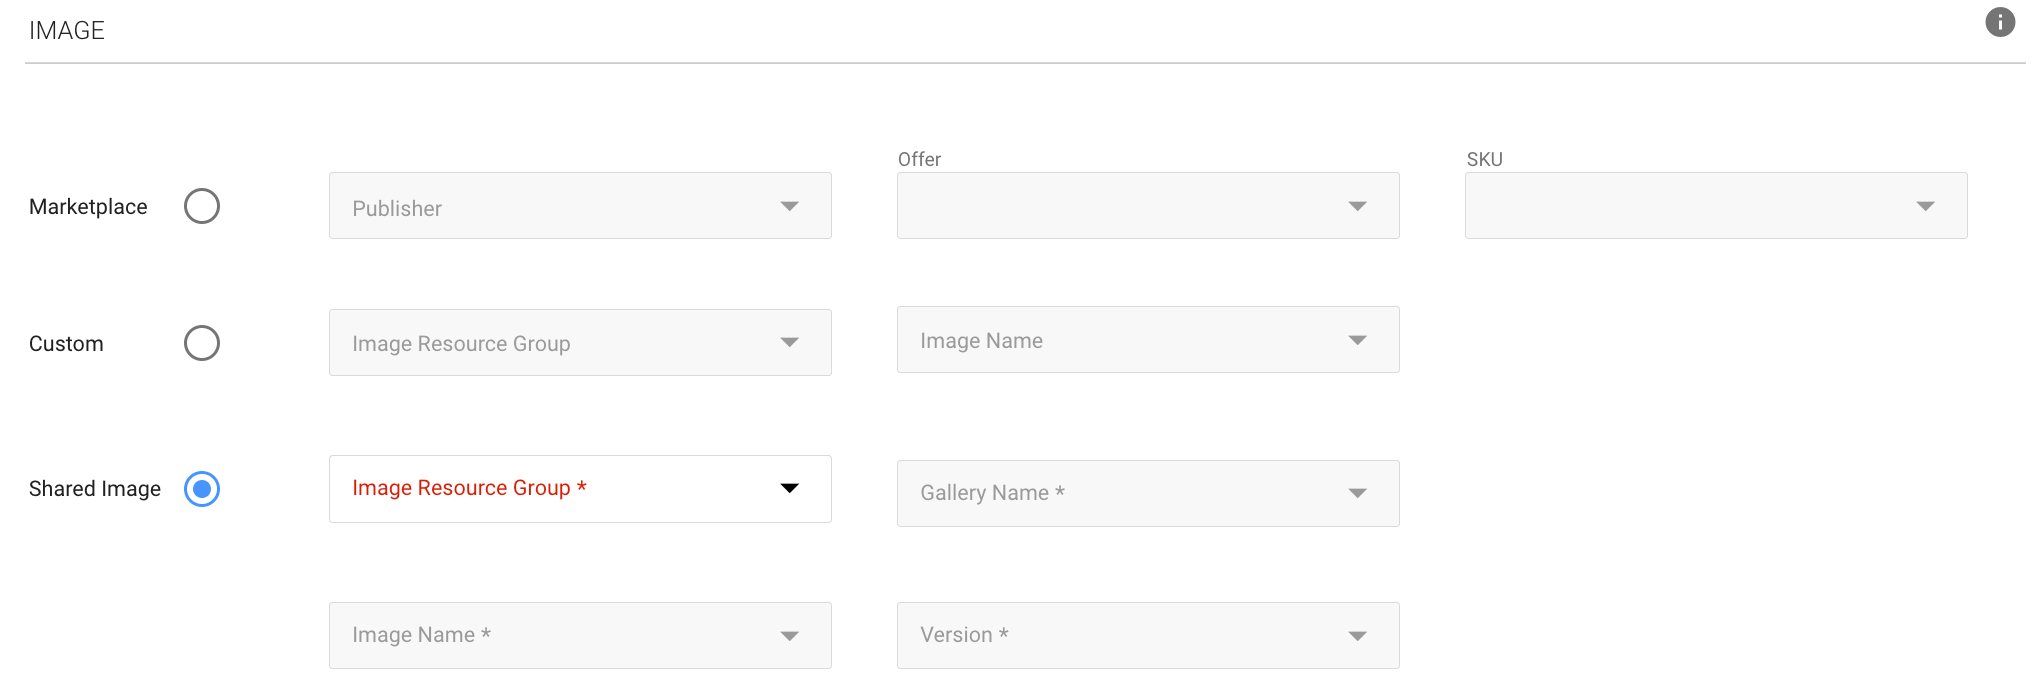Click the arrow icon in Version field

[x=1357, y=636]
